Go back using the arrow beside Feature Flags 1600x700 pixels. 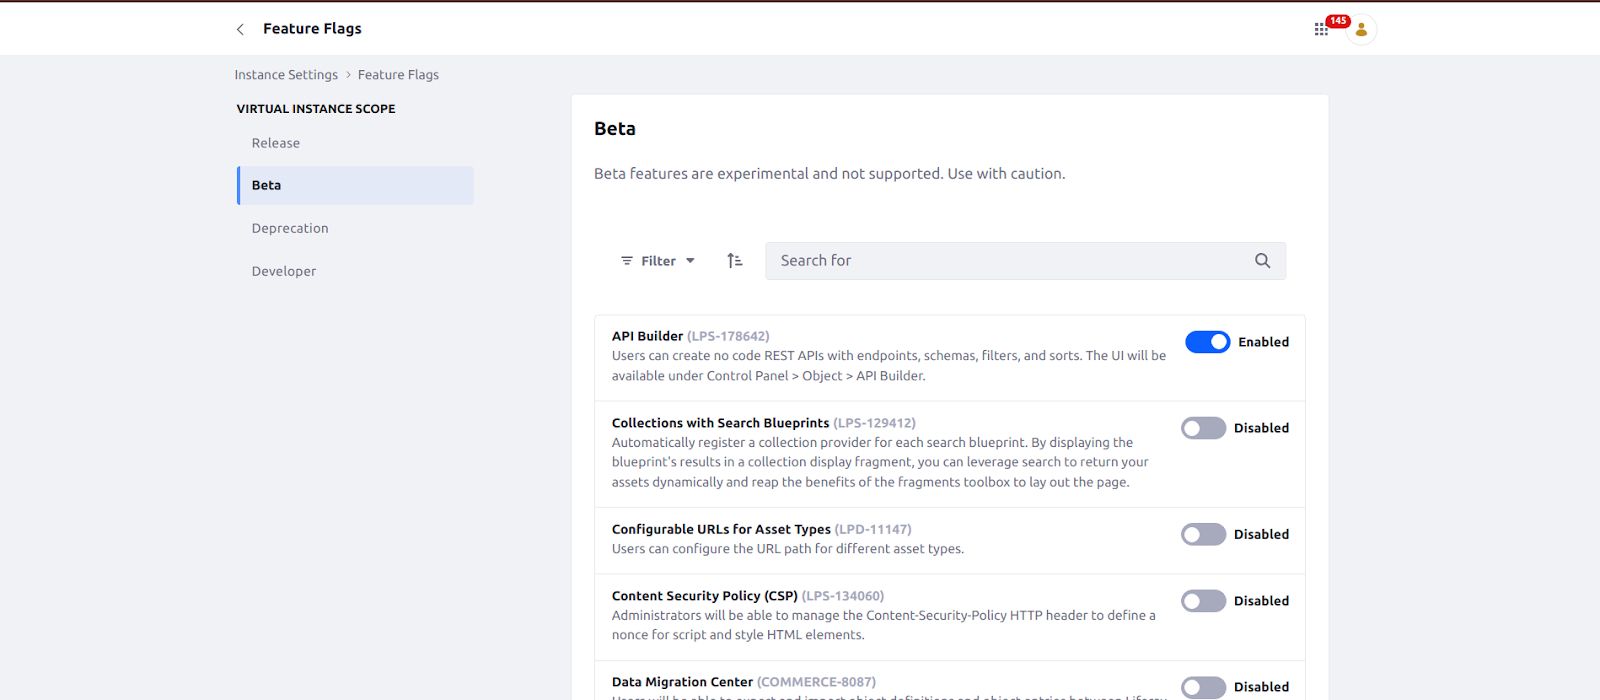(240, 29)
